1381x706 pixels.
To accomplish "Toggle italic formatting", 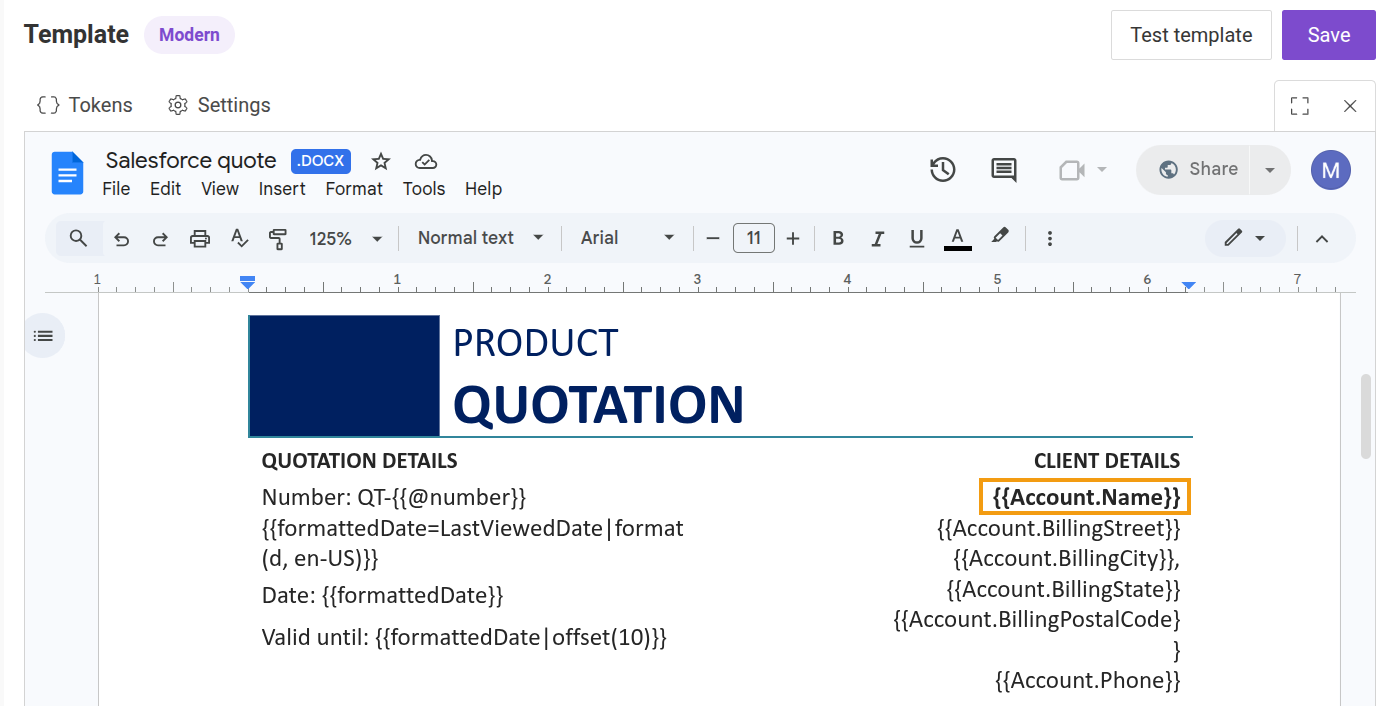I will click(877, 239).
